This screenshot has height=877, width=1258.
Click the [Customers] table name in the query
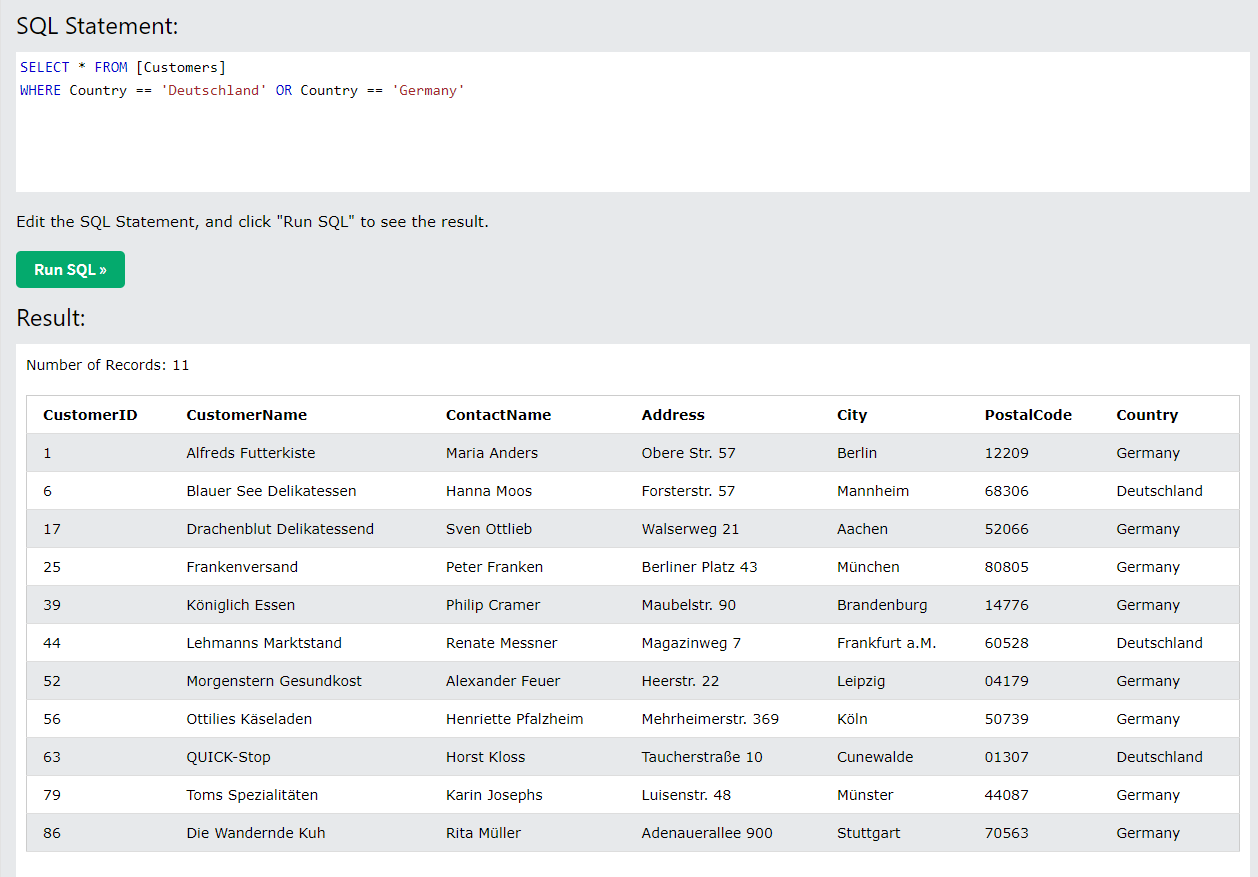click(x=181, y=67)
